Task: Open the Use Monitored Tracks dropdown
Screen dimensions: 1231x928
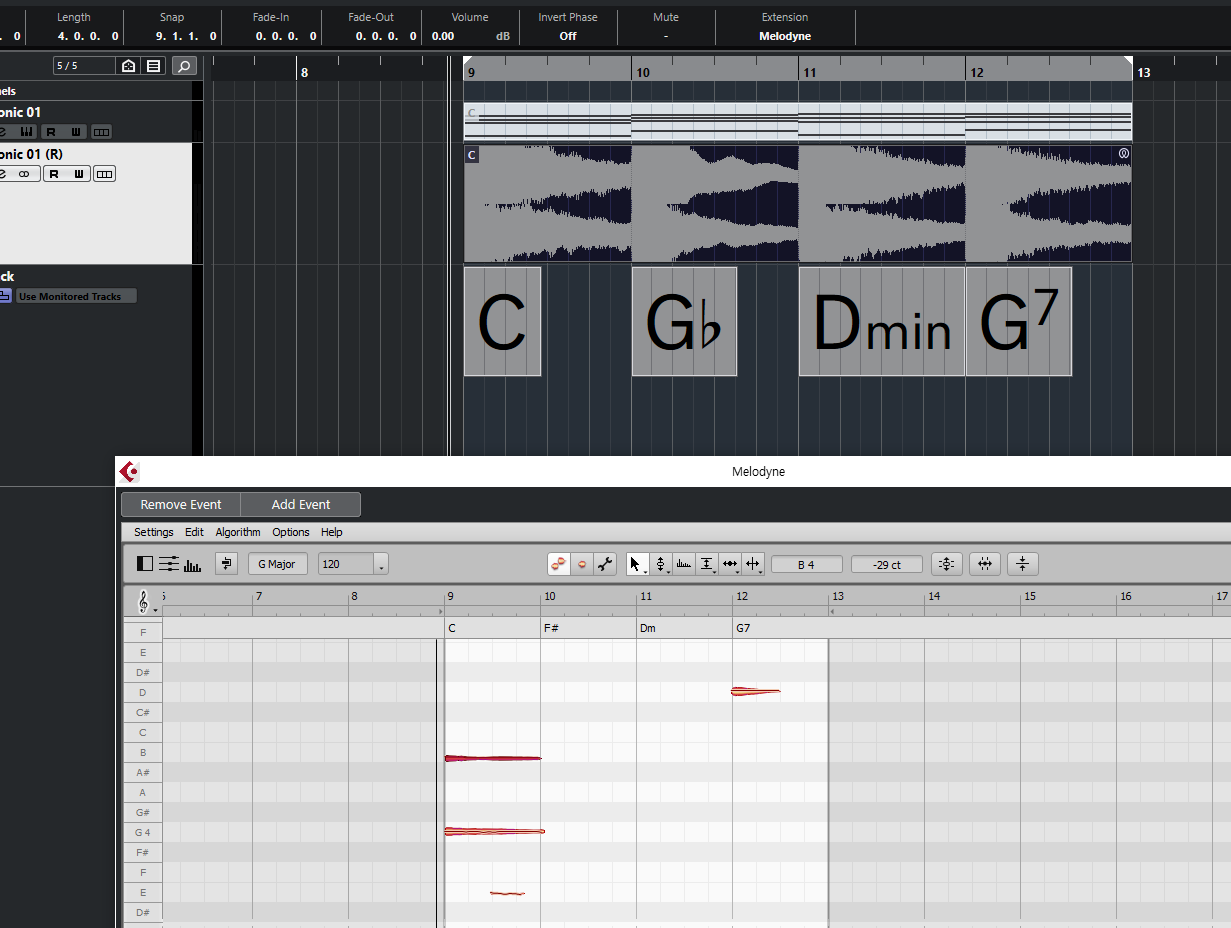Action: pos(75,296)
